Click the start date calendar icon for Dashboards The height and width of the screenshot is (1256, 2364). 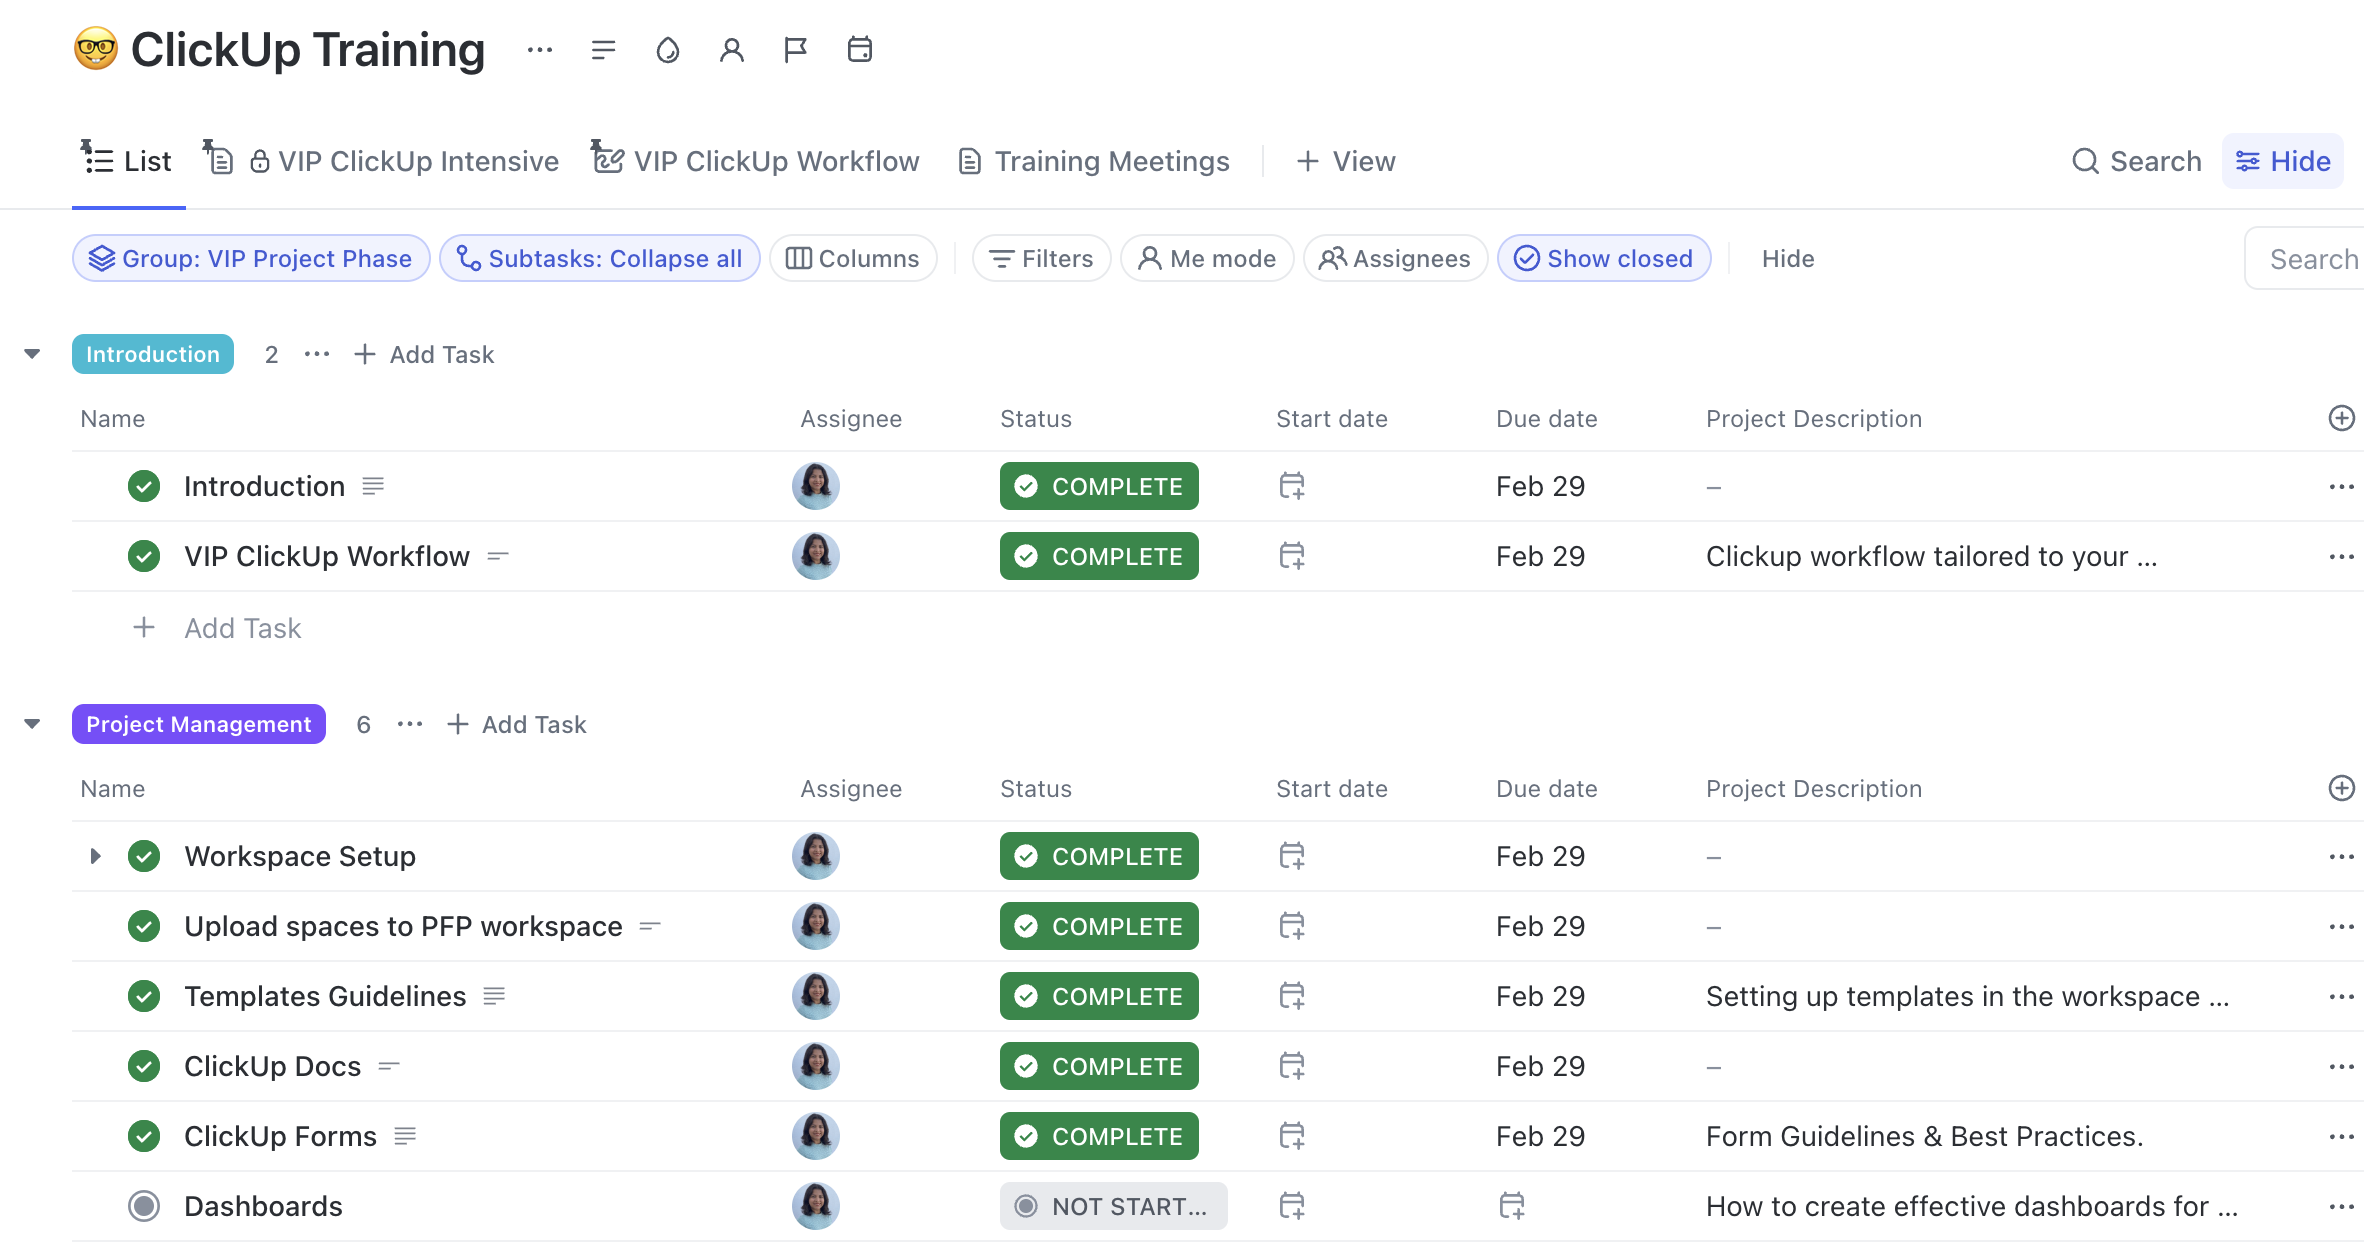1292,1206
